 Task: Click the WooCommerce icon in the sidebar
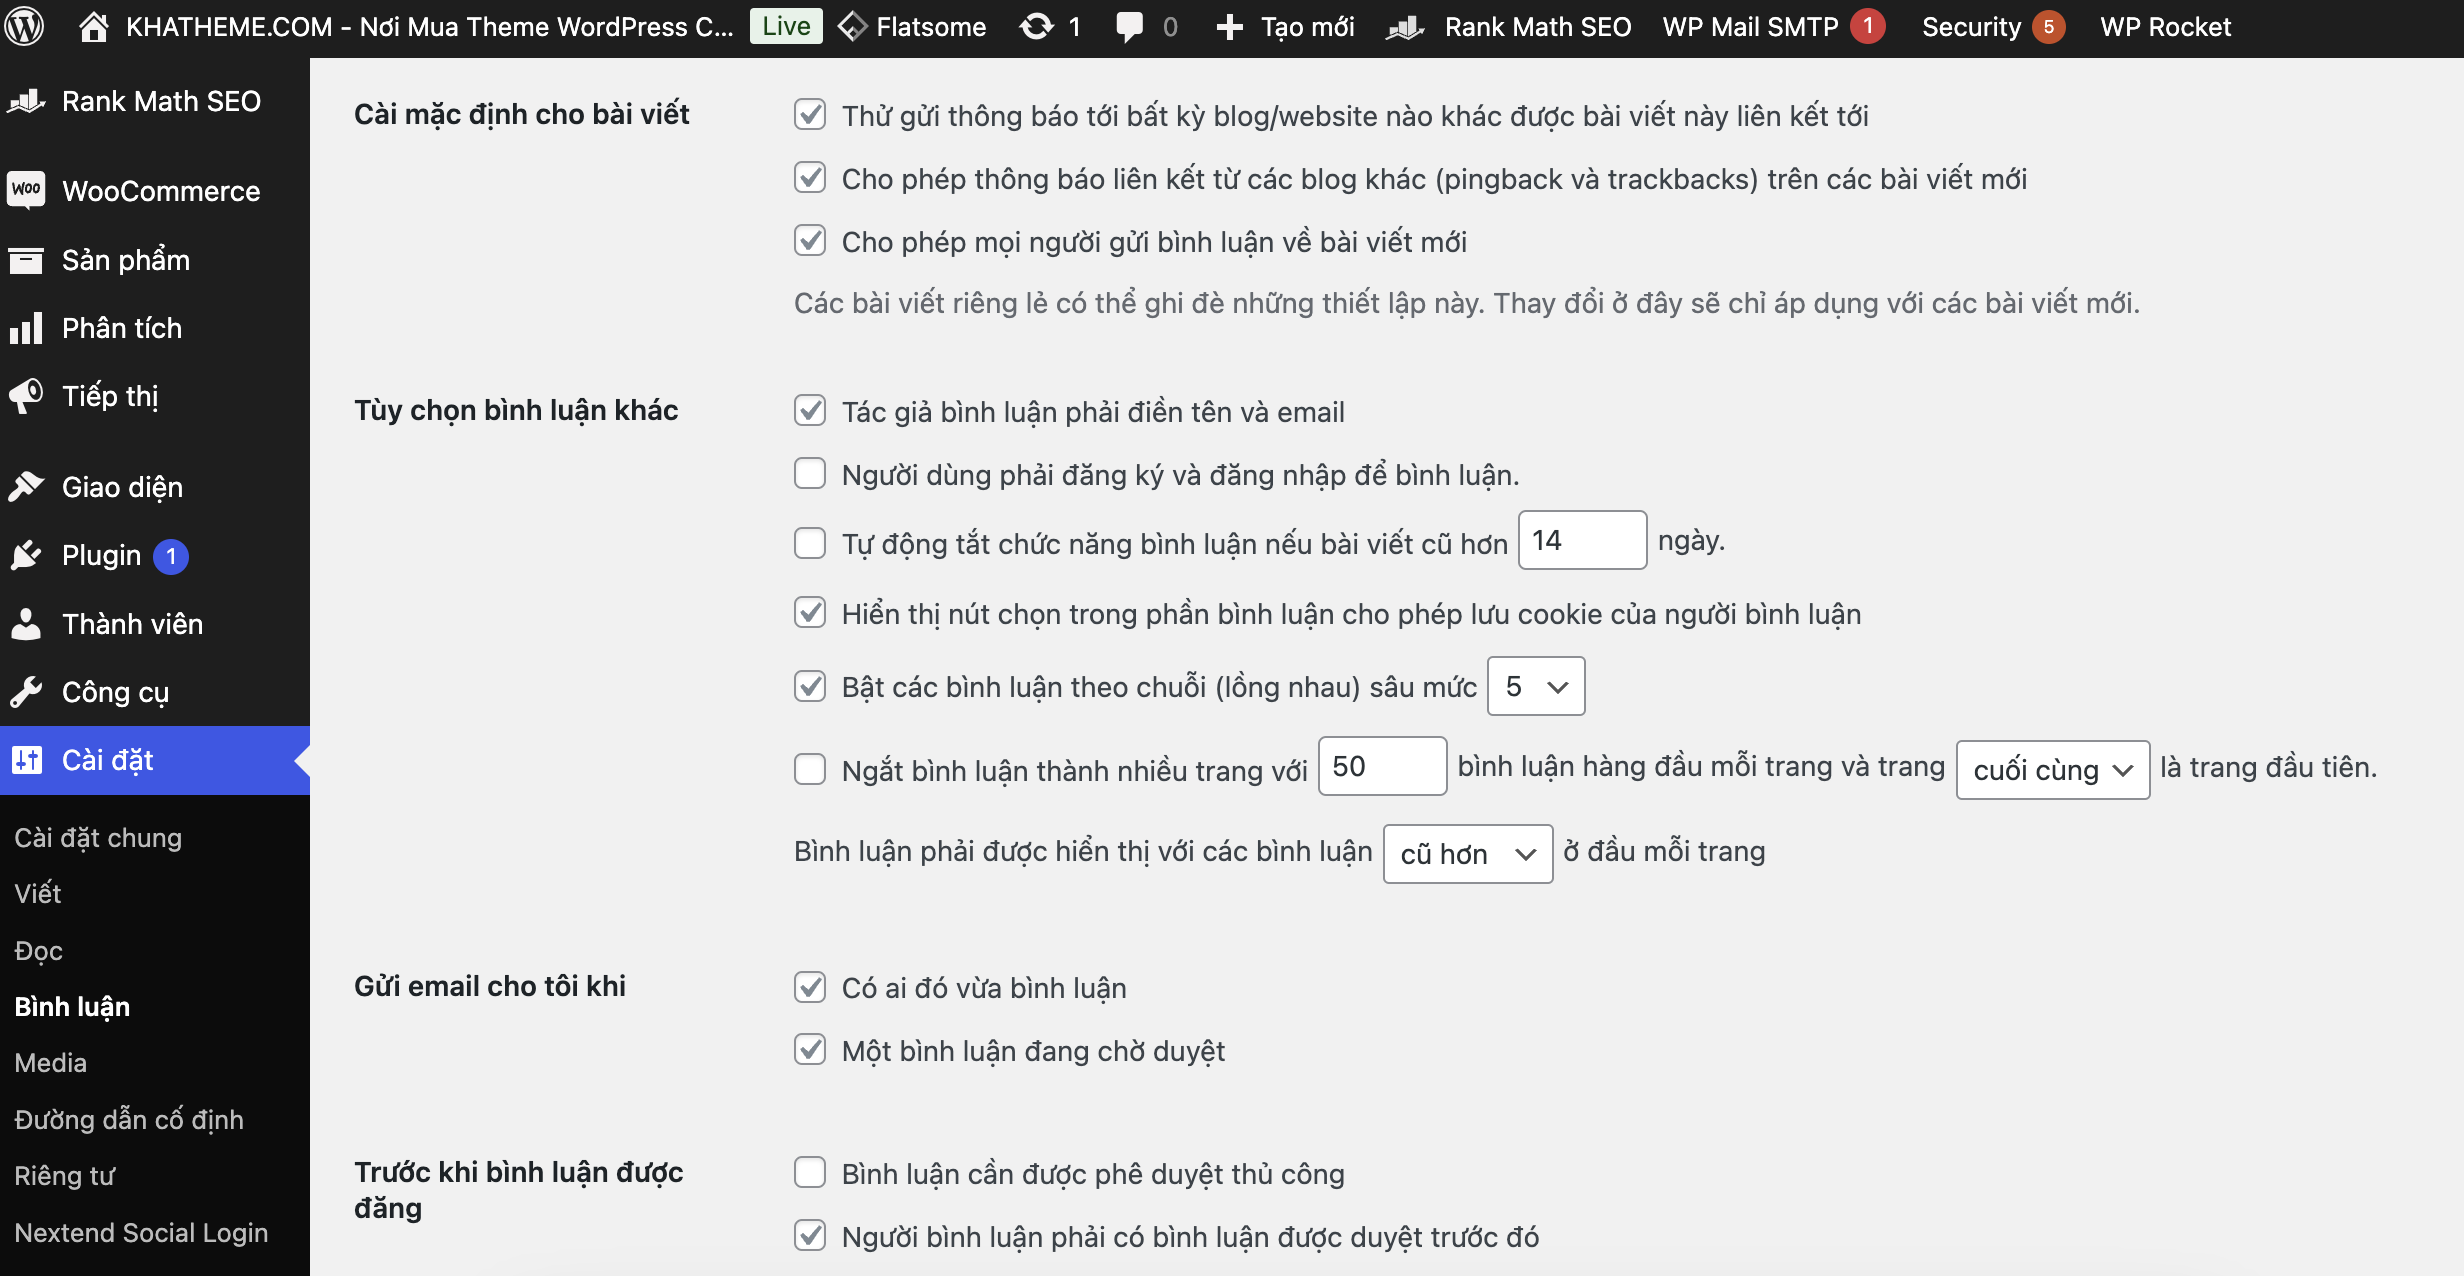26,190
